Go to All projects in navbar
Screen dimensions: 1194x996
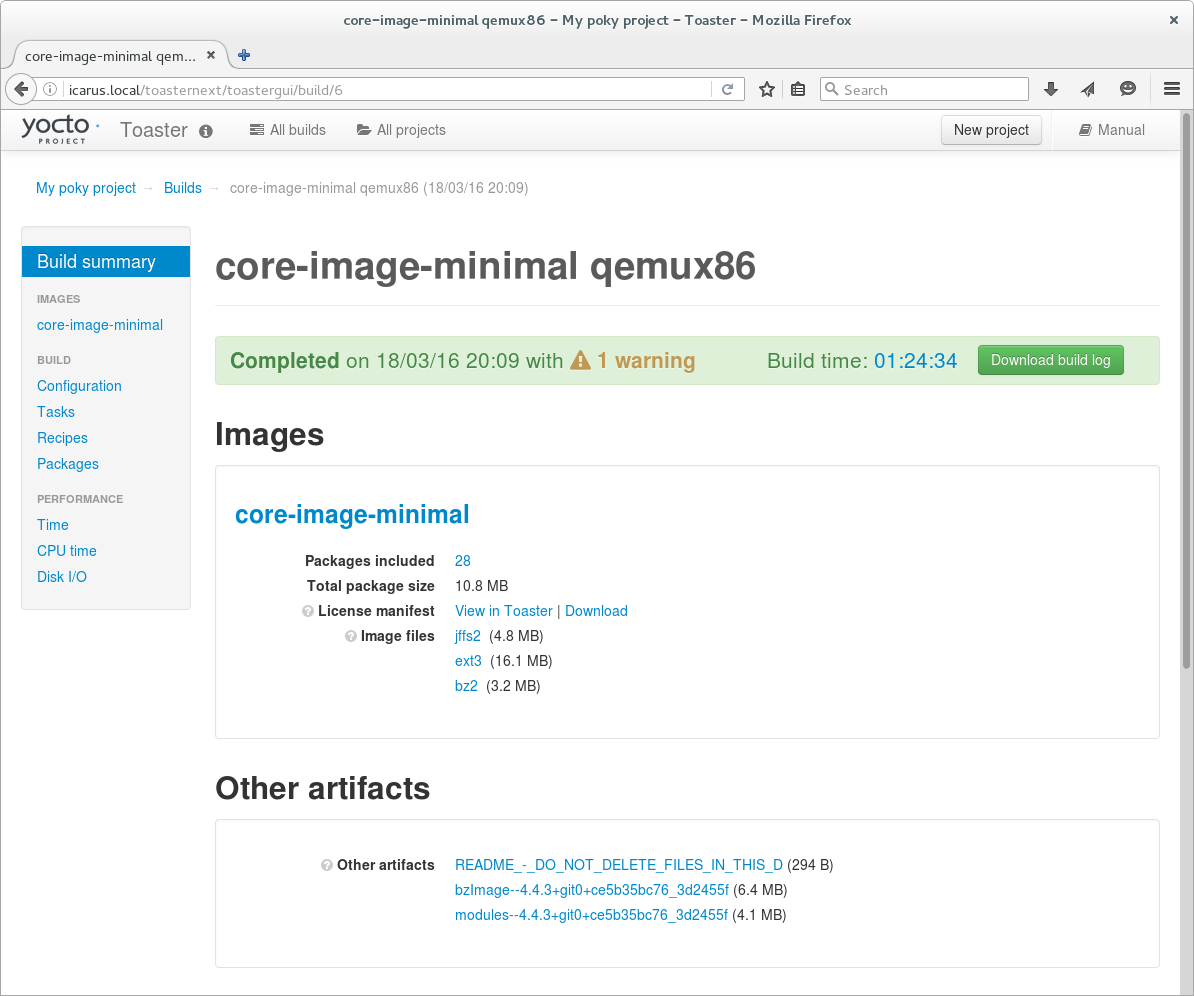point(401,130)
